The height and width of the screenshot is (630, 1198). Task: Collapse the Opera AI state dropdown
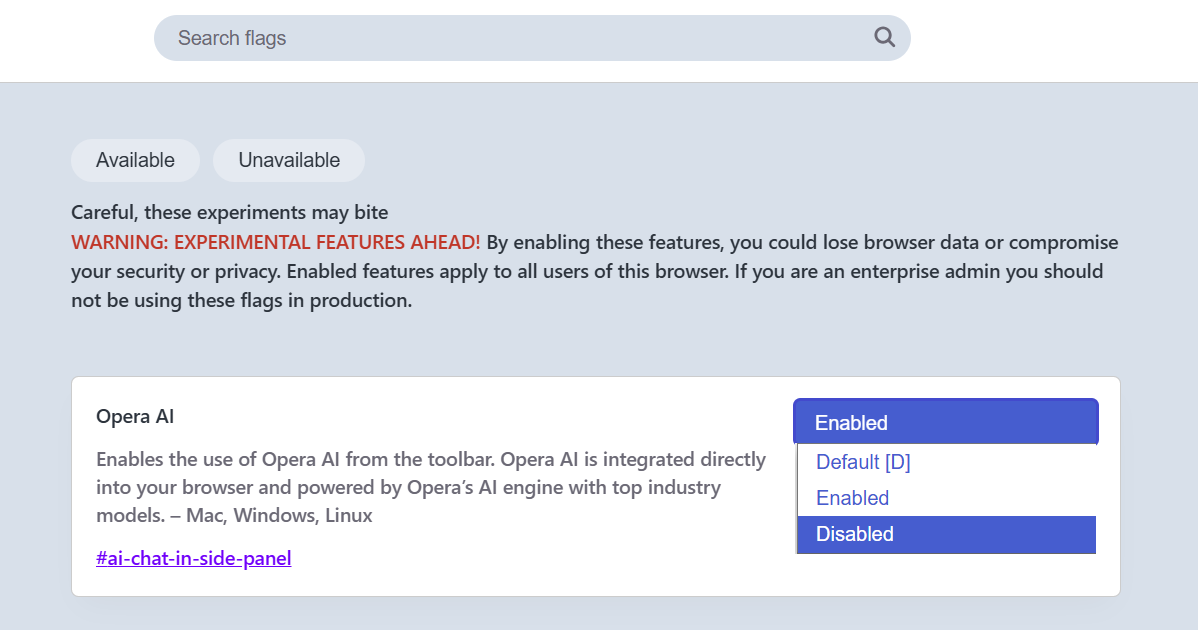coord(945,422)
